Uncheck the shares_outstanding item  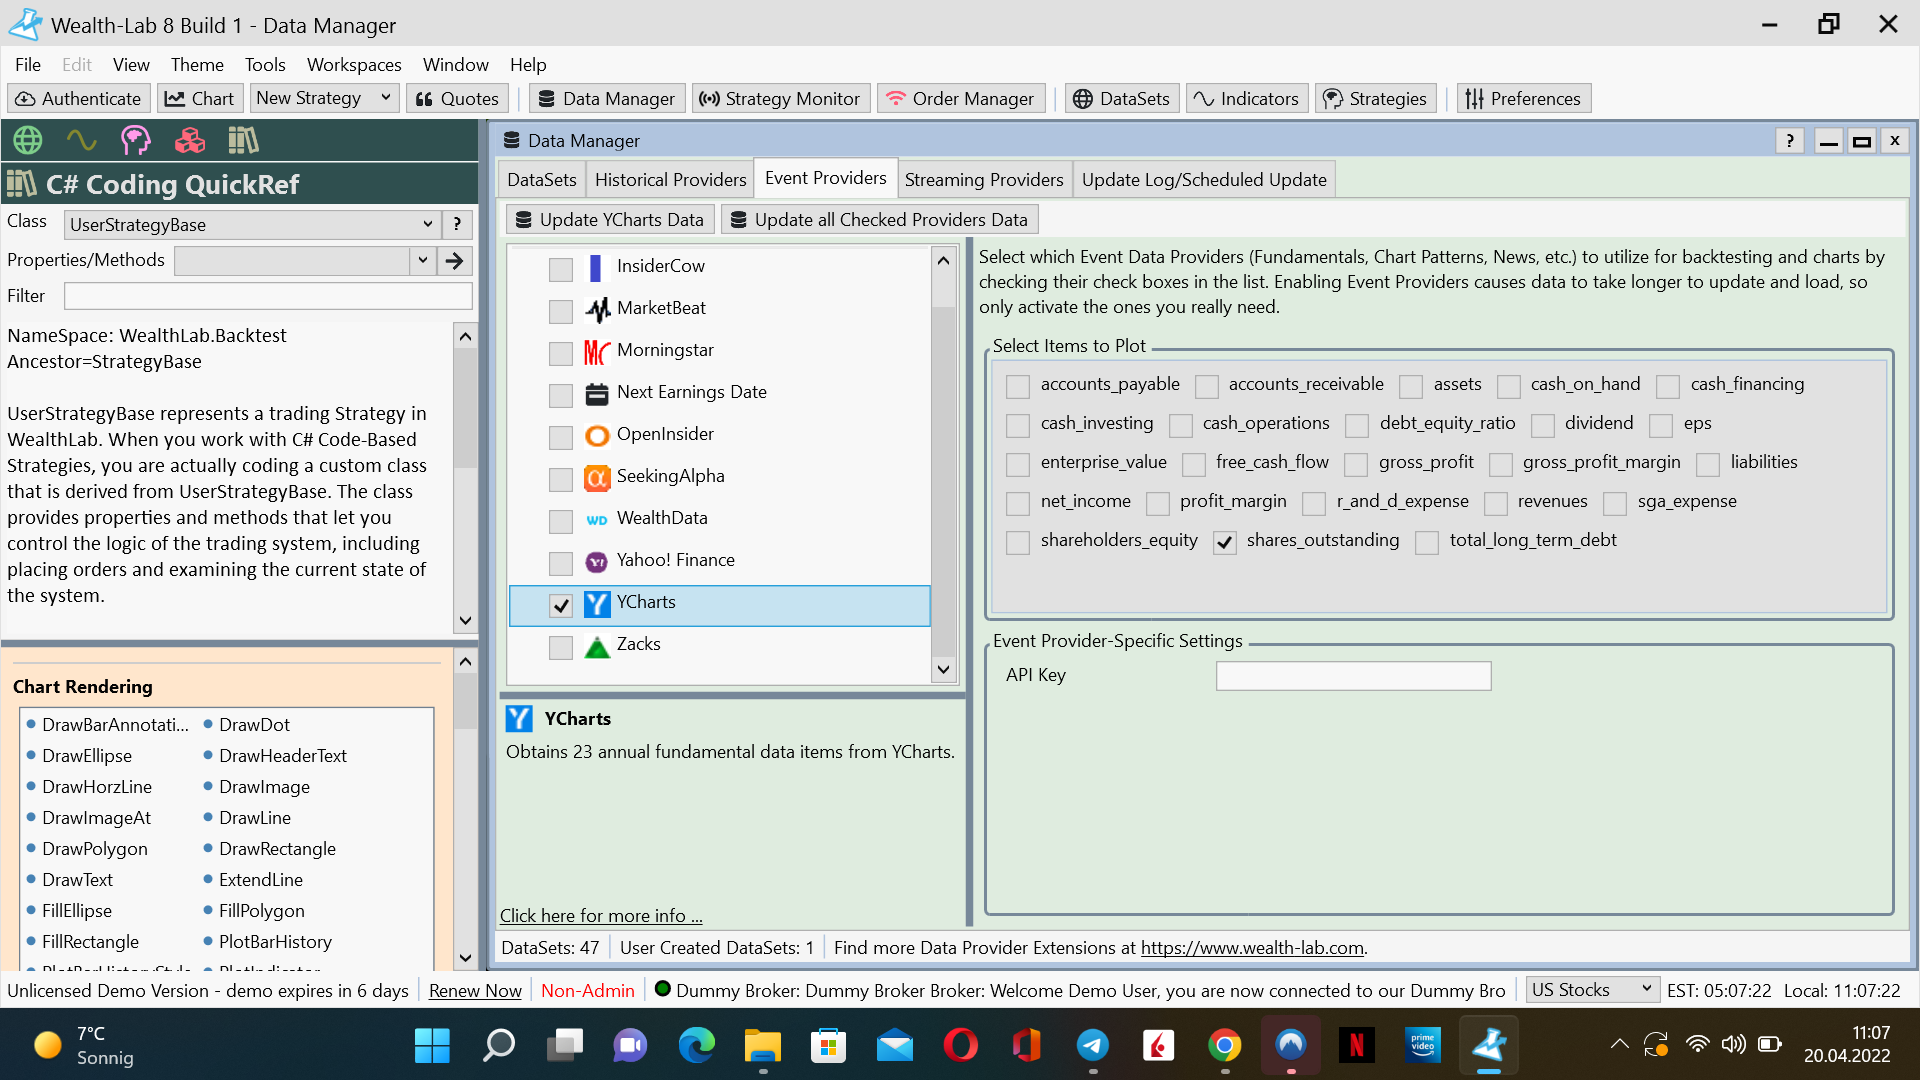(x=1225, y=542)
